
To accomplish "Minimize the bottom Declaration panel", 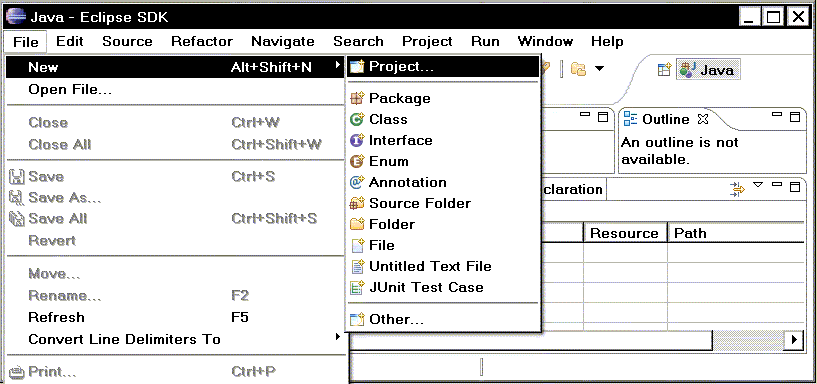I will [777, 185].
